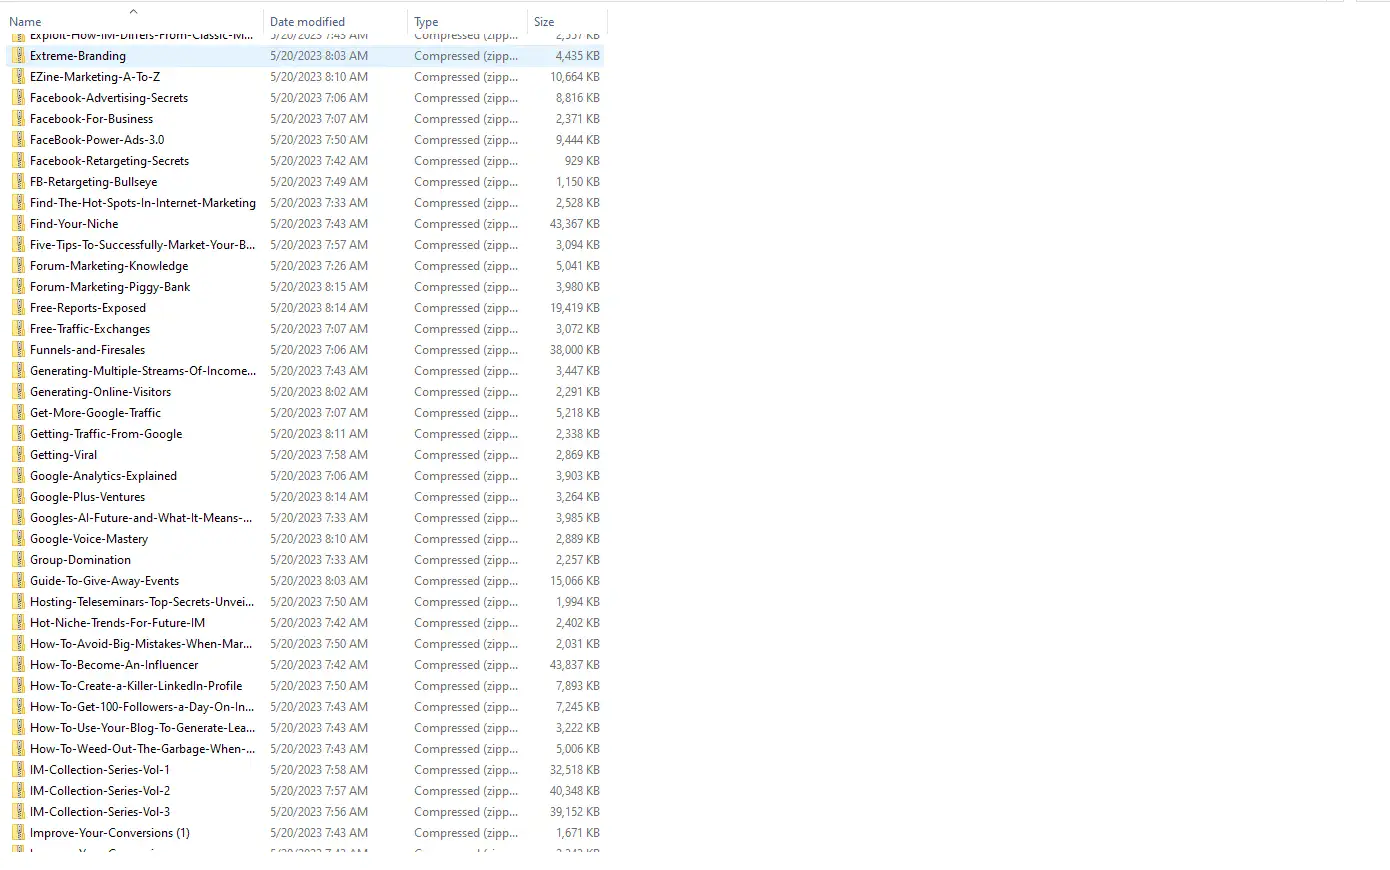1390x870 pixels.
Task: Click the zip icon for Get-More-Google-Traffic
Action: 18,413
